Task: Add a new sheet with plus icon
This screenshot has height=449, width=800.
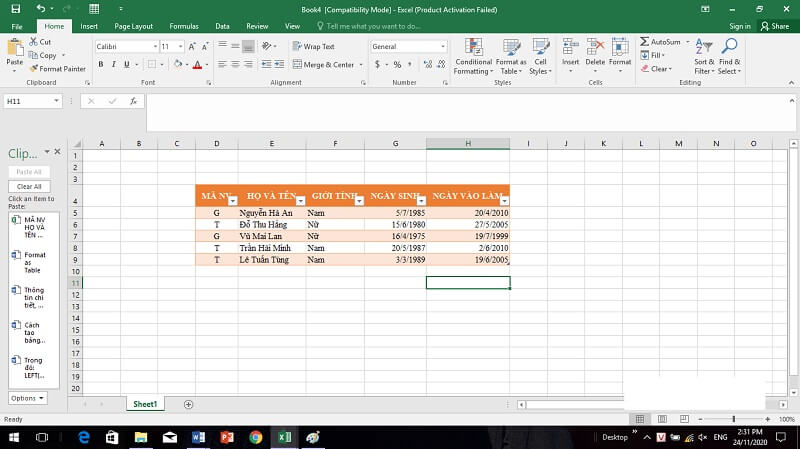Action: pos(188,404)
